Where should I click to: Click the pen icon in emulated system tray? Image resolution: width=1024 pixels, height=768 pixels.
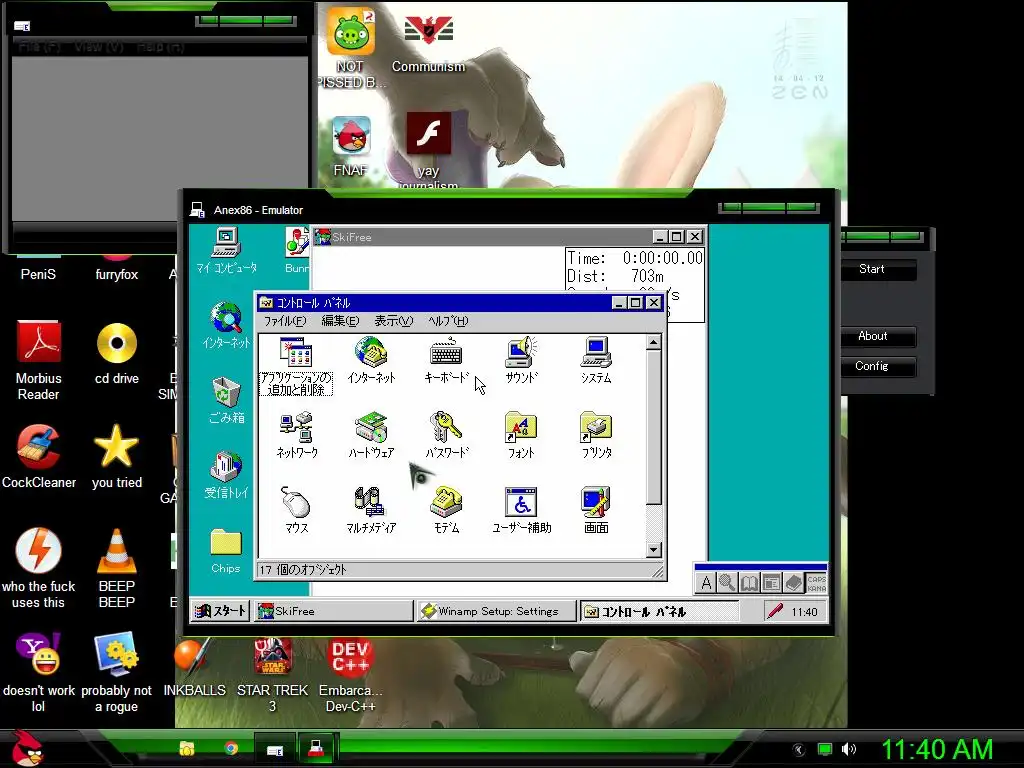[775, 611]
